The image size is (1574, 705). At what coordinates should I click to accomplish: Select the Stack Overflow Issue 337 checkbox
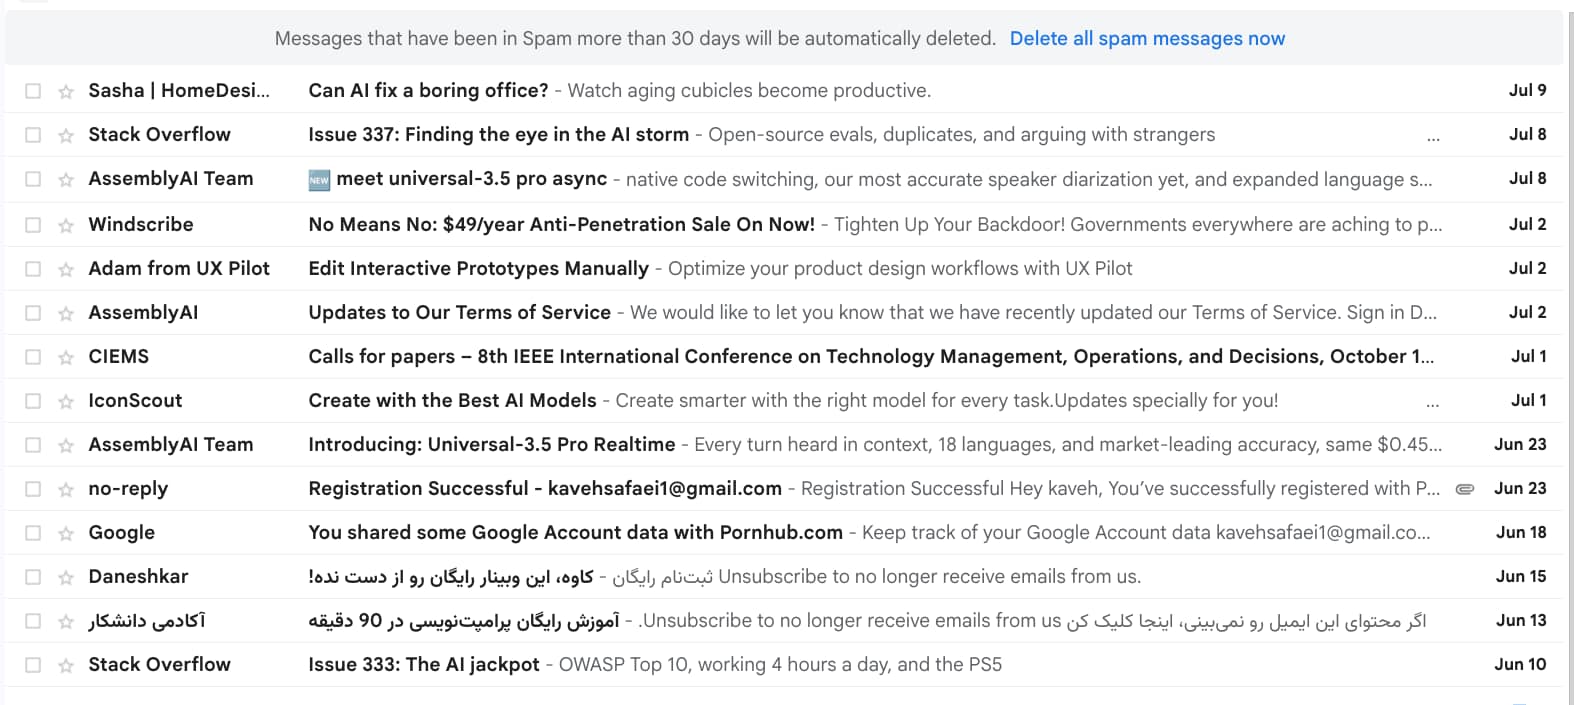[x=33, y=135]
